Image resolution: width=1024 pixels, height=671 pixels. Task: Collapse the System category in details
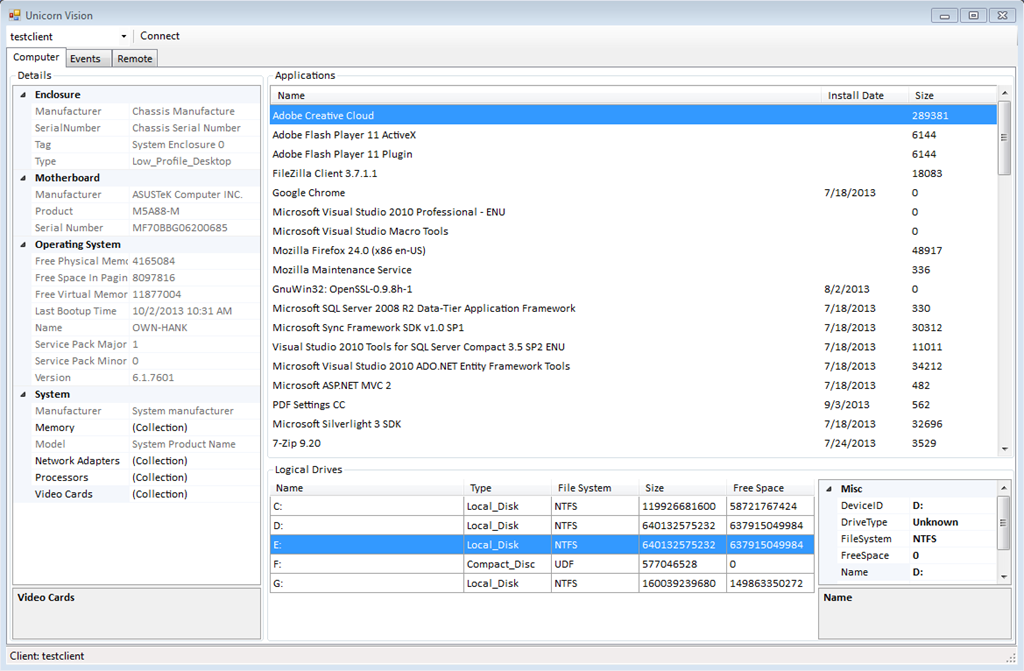(23, 394)
